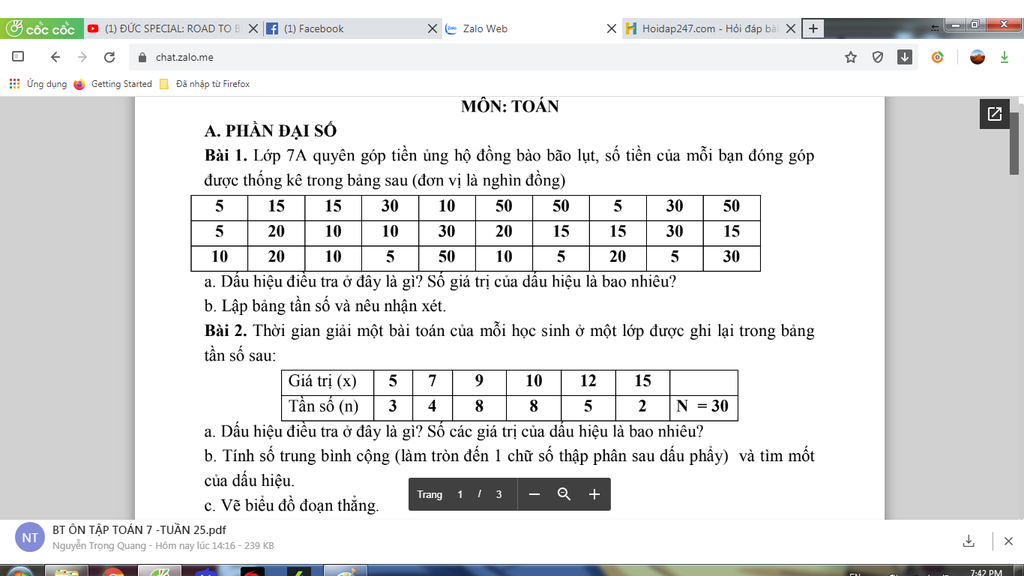Click frequency 4 in the Tần số row

(x=432, y=406)
